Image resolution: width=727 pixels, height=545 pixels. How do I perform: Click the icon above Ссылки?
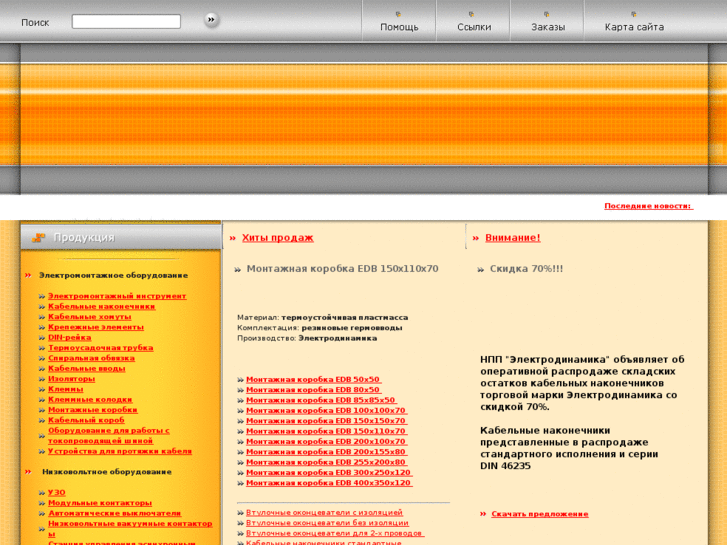click(x=473, y=14)
